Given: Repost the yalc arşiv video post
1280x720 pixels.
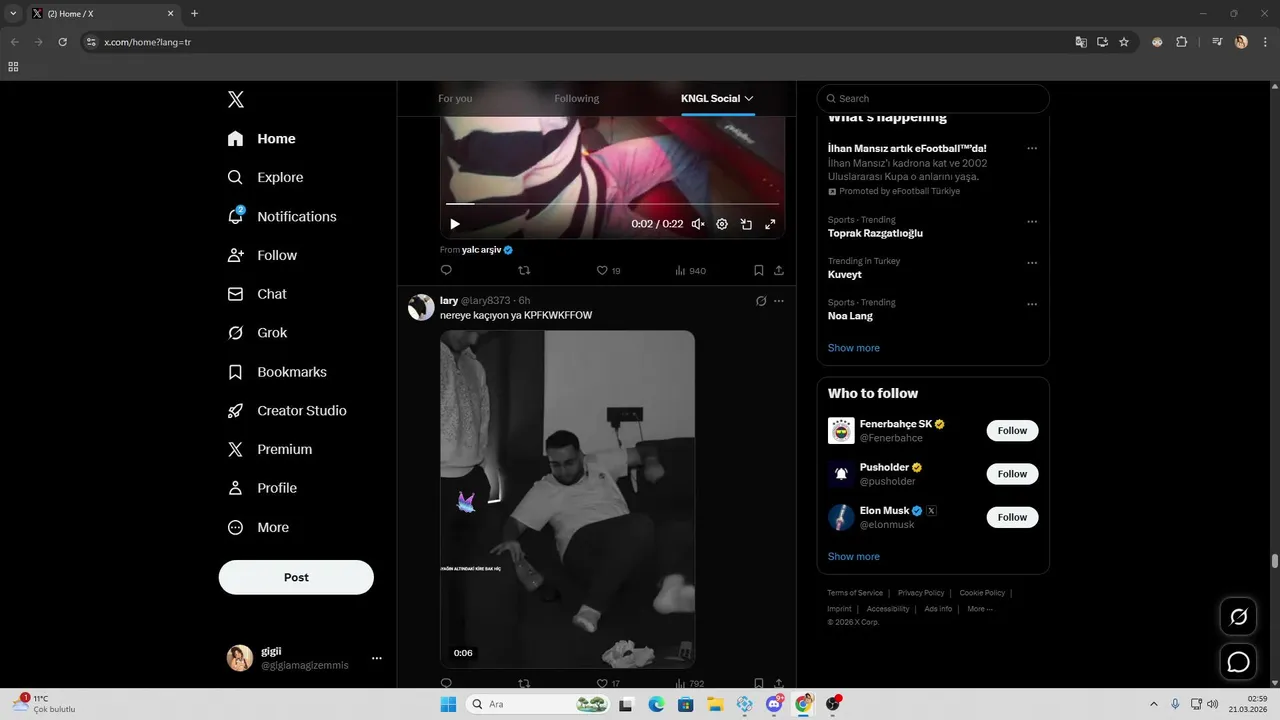Looking at the screenshot, I should pyautogui.click(x=524, y=270).
